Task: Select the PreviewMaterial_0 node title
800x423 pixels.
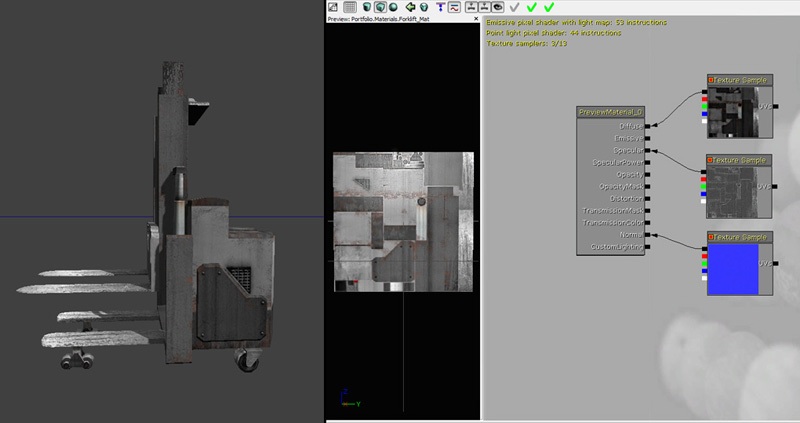Action: (x=611, y=112)
